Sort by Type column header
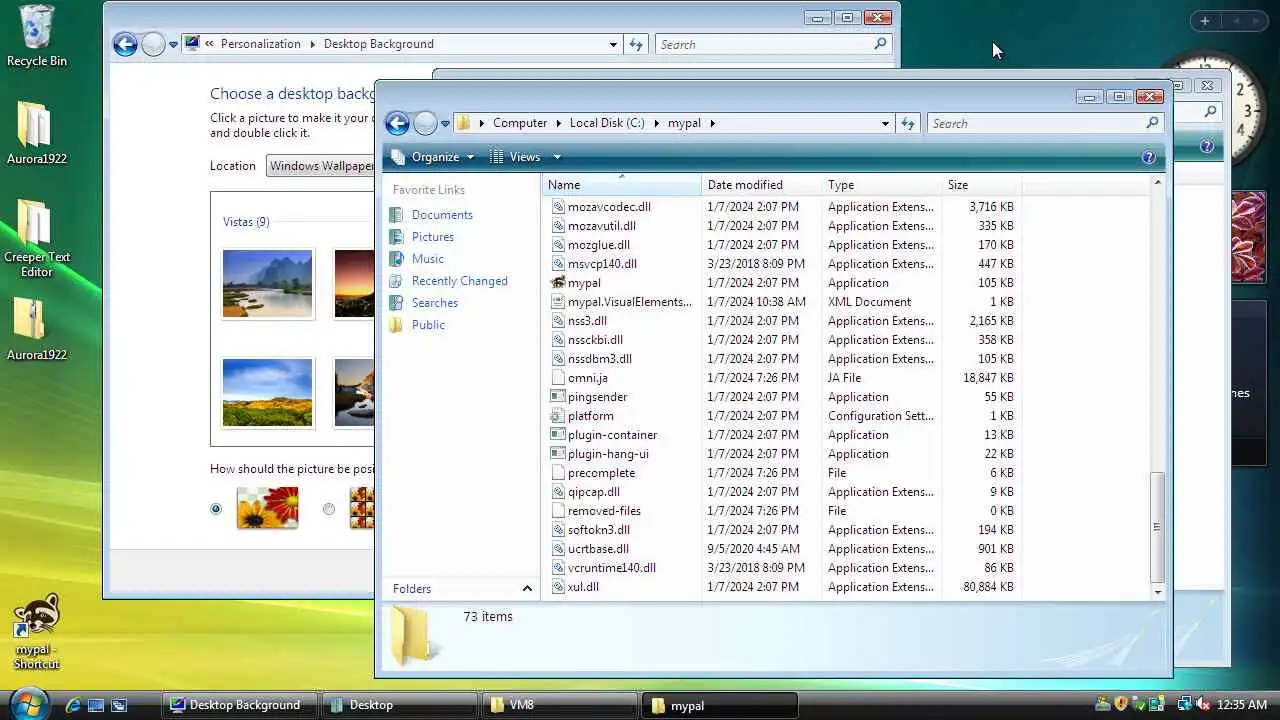This screenshot has width=1280, height=720. [x=882, y=185]
